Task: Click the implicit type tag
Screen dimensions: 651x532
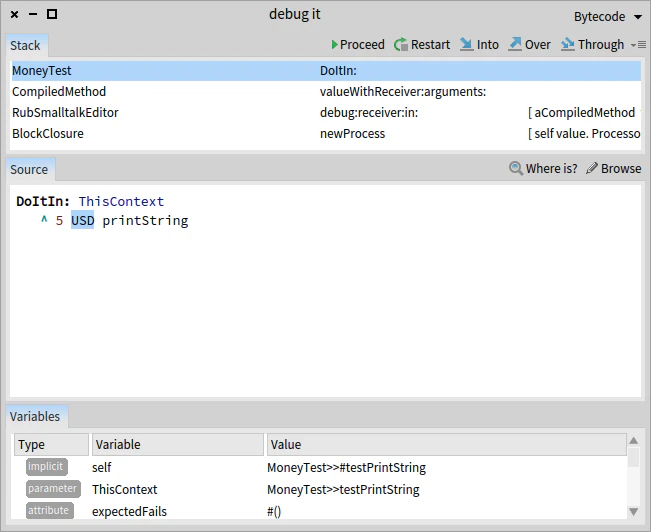Action: coord(46,467)
